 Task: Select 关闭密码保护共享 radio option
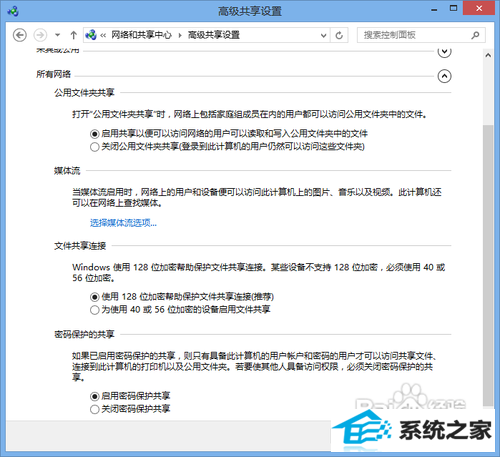coord(95,409)
